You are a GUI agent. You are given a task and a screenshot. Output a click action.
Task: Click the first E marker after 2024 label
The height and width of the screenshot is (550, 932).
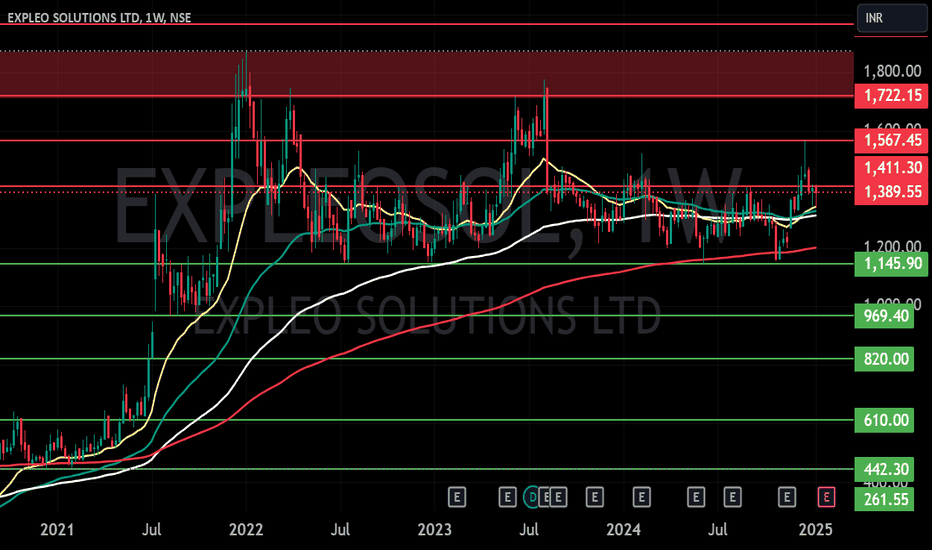click(641, 497)
